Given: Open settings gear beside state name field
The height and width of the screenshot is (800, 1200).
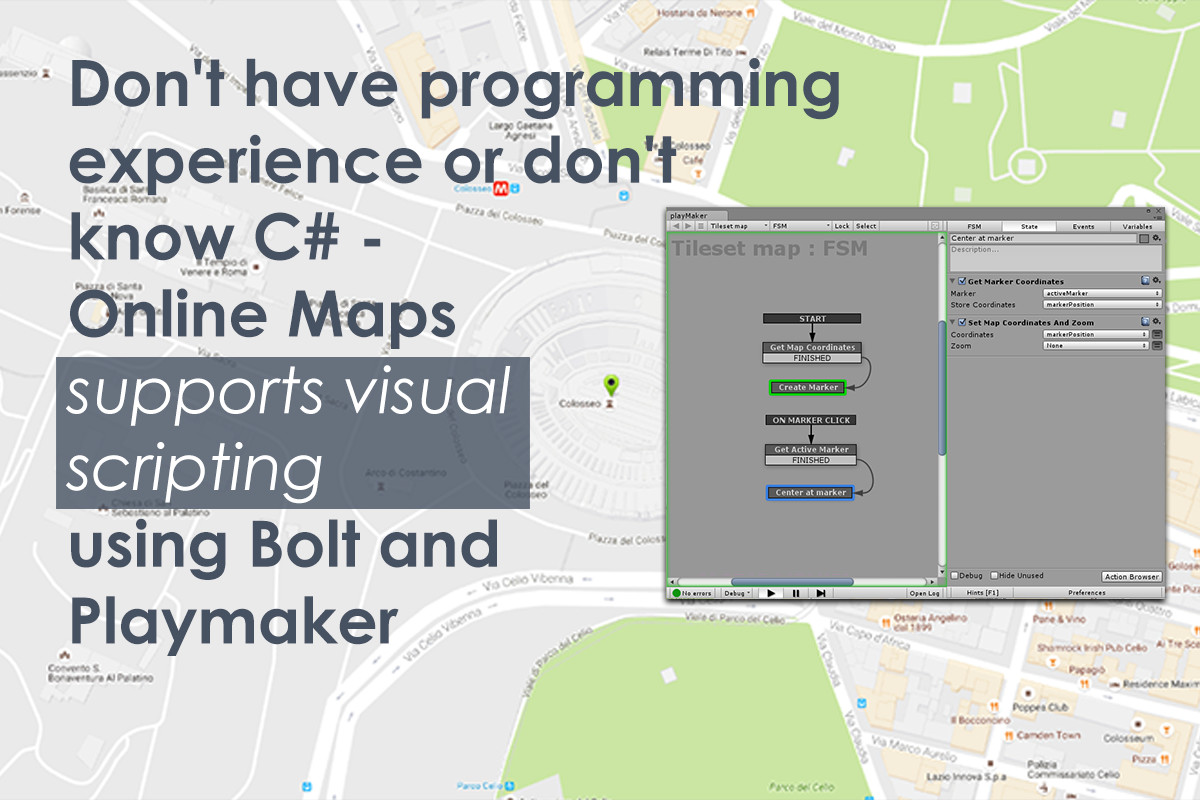Looking at the screenshot, I should (1157, 238).
